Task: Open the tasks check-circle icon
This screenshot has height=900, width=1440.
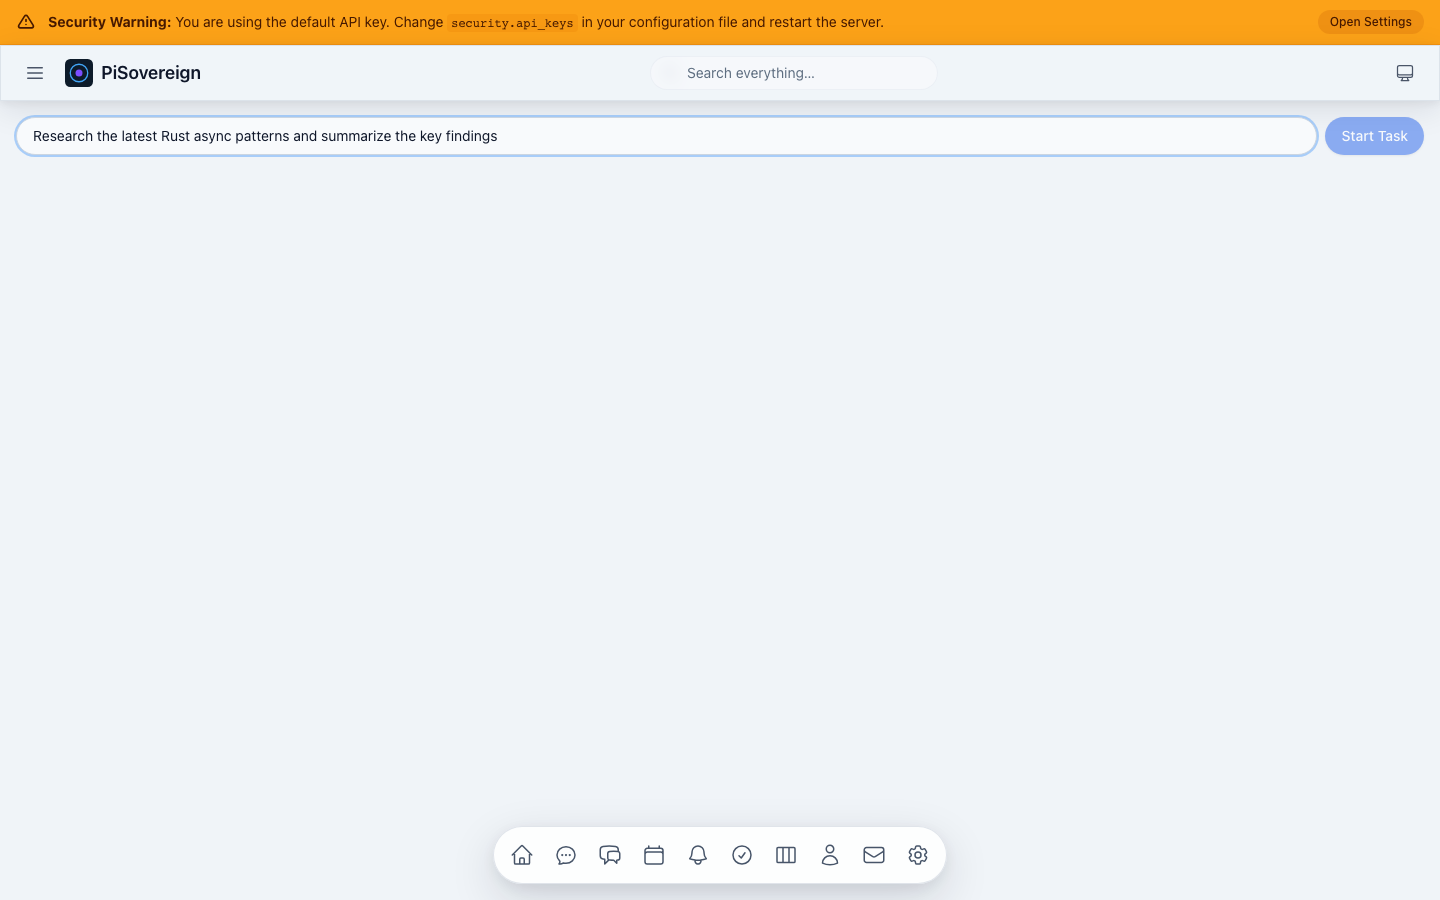Action: (x=742, y=855)
